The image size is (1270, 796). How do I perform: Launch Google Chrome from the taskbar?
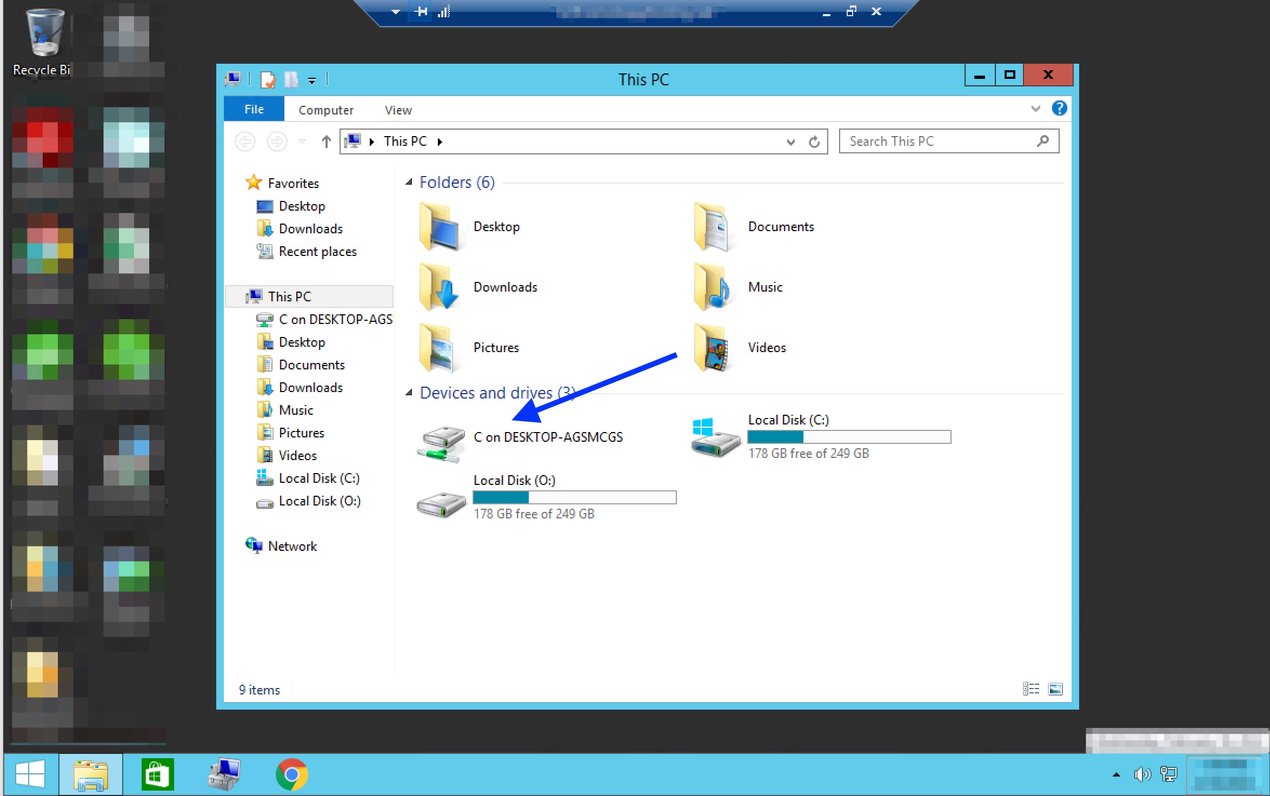[291, 773]
